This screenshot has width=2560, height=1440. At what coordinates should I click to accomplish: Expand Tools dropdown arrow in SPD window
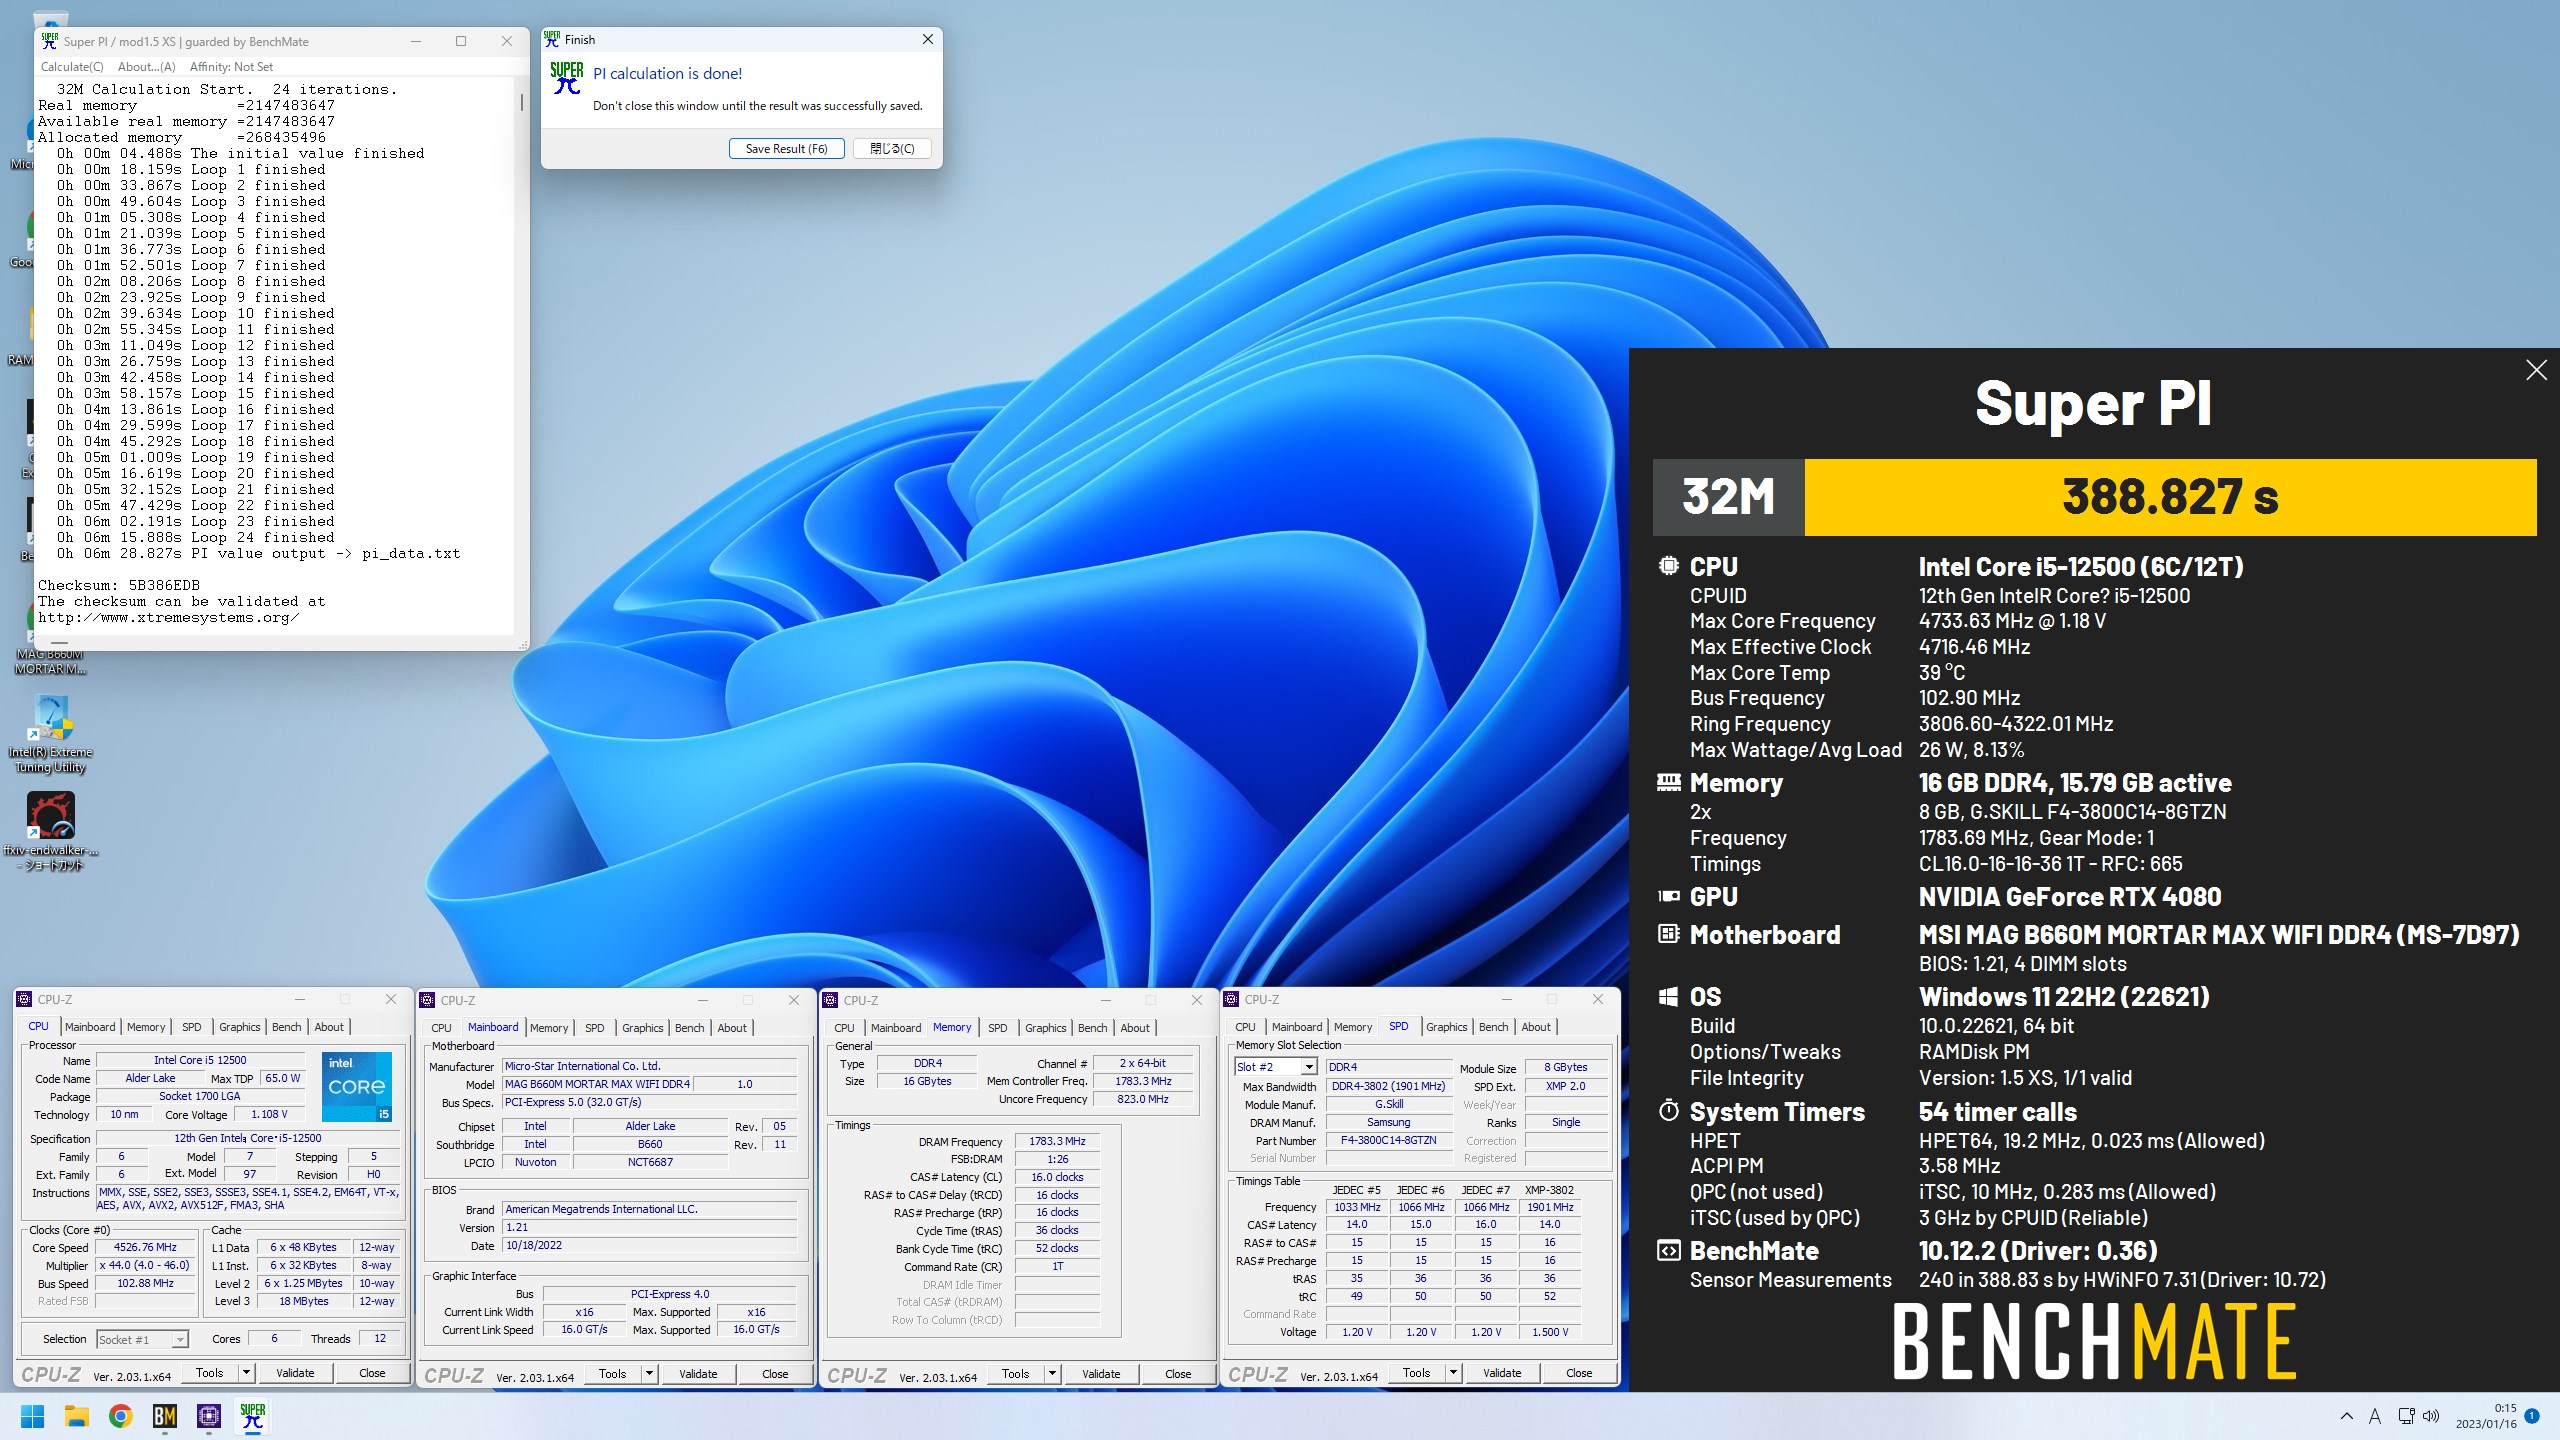1453,1373
